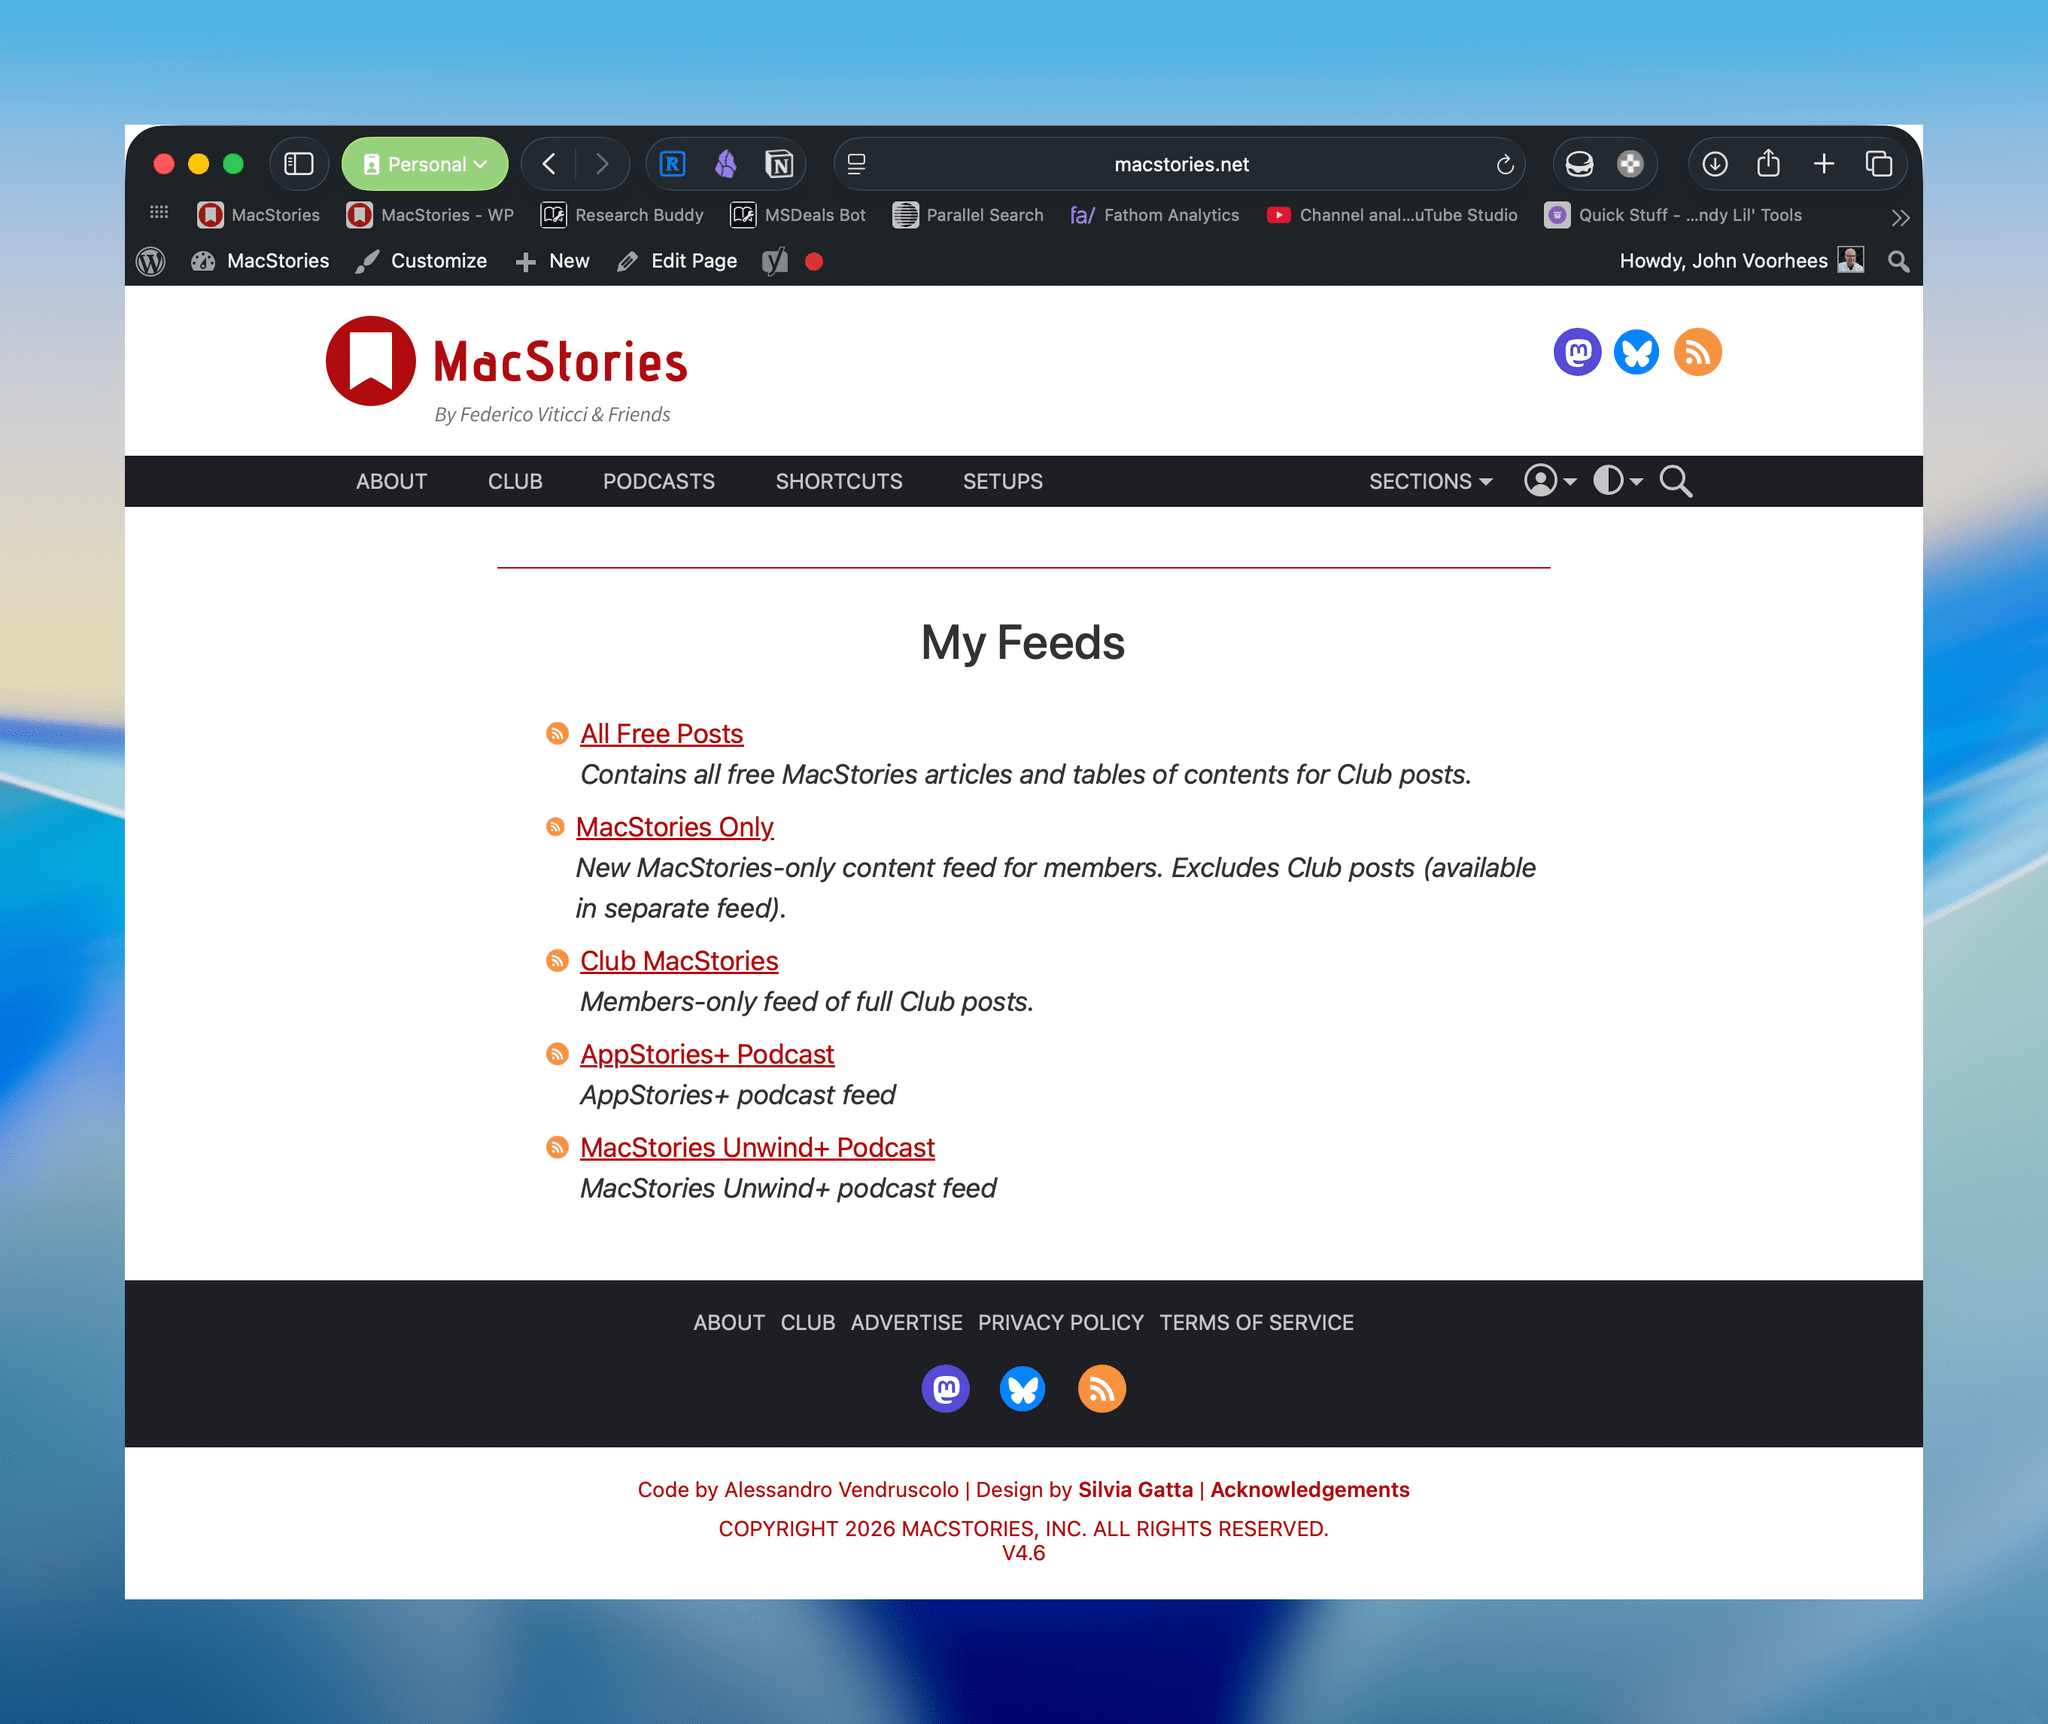Screen dimensions: 2048x1724
Task: Click the RSS icon beside All Free Posts
Action: (x=557, y=733)
